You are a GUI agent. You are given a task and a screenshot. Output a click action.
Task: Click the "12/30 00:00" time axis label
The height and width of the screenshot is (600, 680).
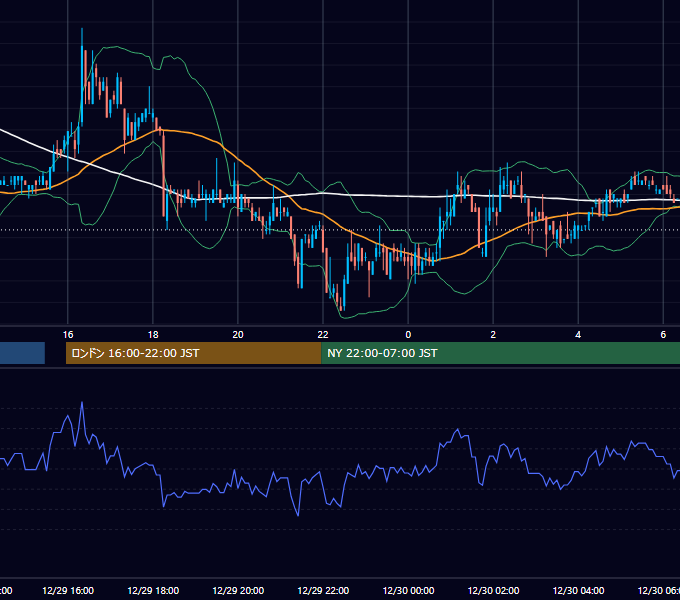408,590
